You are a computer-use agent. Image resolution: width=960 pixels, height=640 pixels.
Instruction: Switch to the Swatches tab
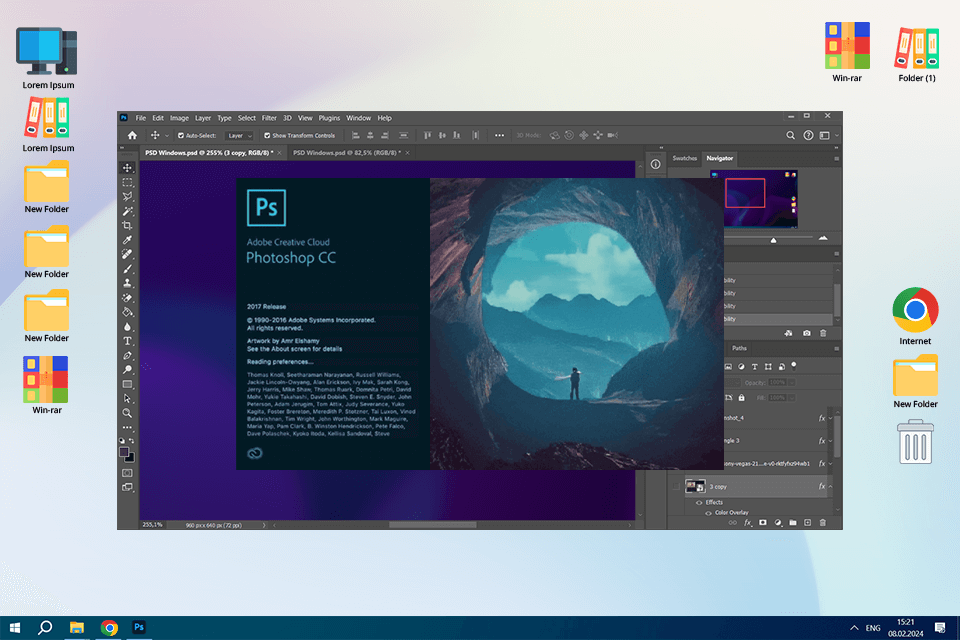684,159
